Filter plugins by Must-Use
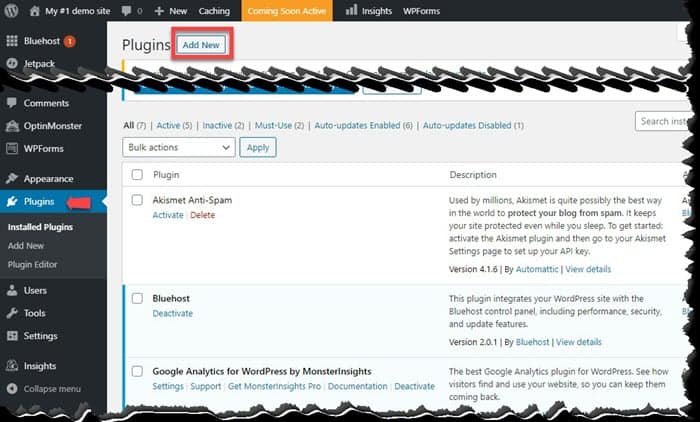 point(273,125)
